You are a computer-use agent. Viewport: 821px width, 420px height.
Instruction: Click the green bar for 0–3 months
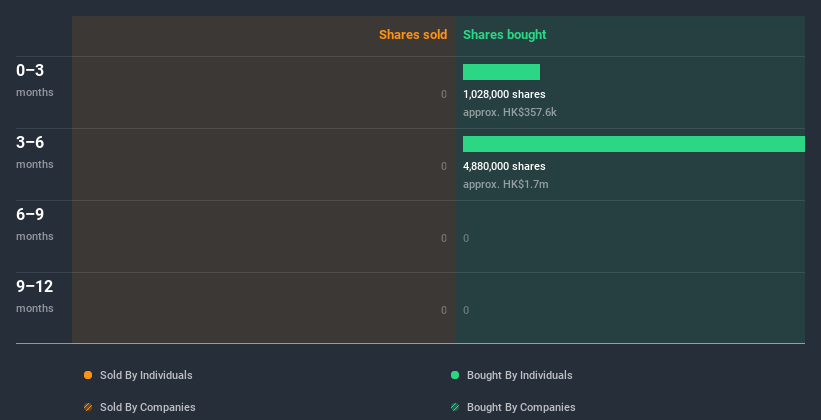[x=501, y=72]
